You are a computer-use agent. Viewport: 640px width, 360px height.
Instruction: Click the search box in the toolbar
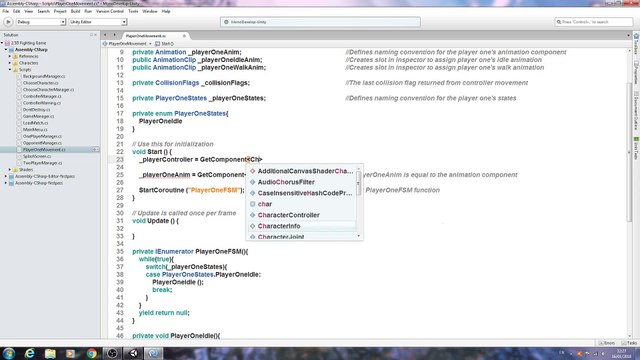point(593,22)
